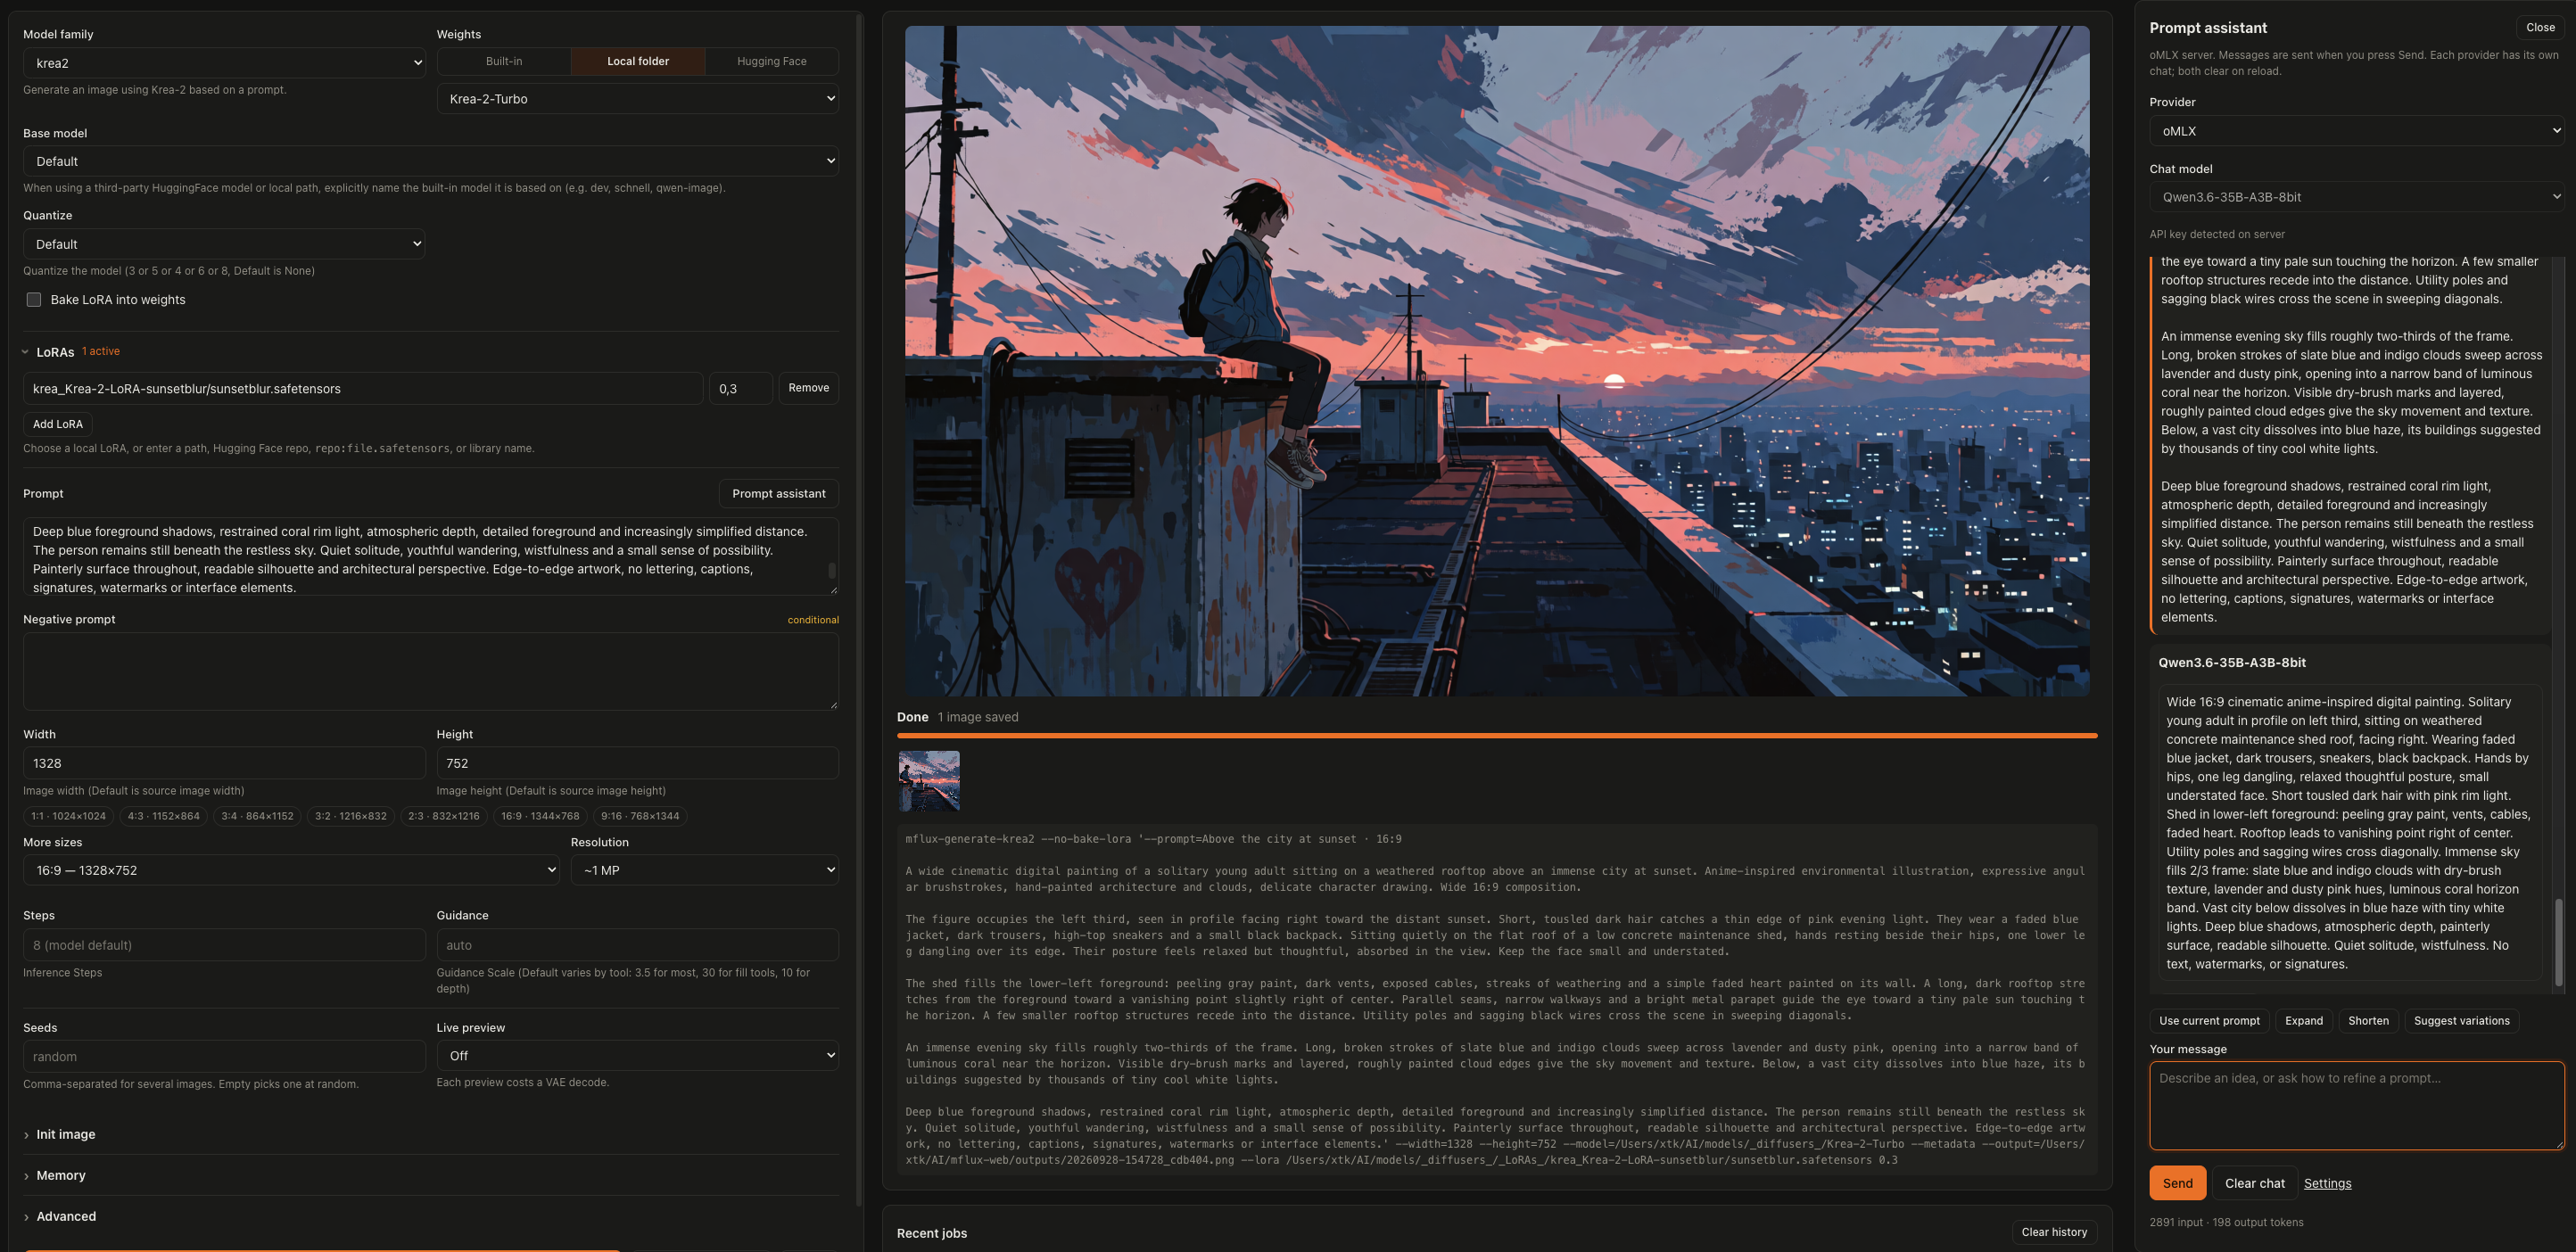2576x1252 pixels.
Task: Open the Resolution dropdown
Action: coord(704,870)
